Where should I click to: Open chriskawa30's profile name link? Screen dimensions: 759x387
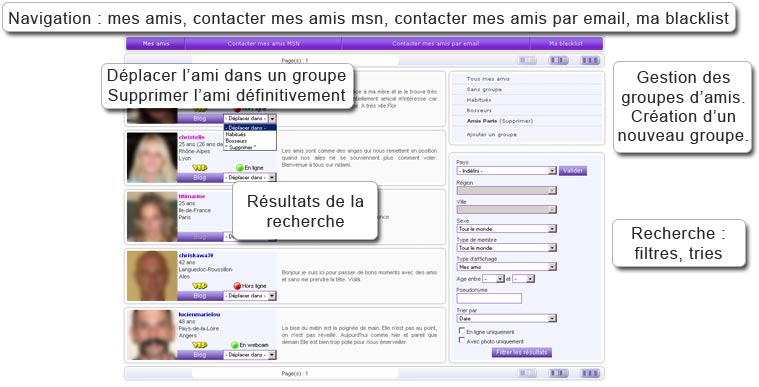tap(196, 255)
